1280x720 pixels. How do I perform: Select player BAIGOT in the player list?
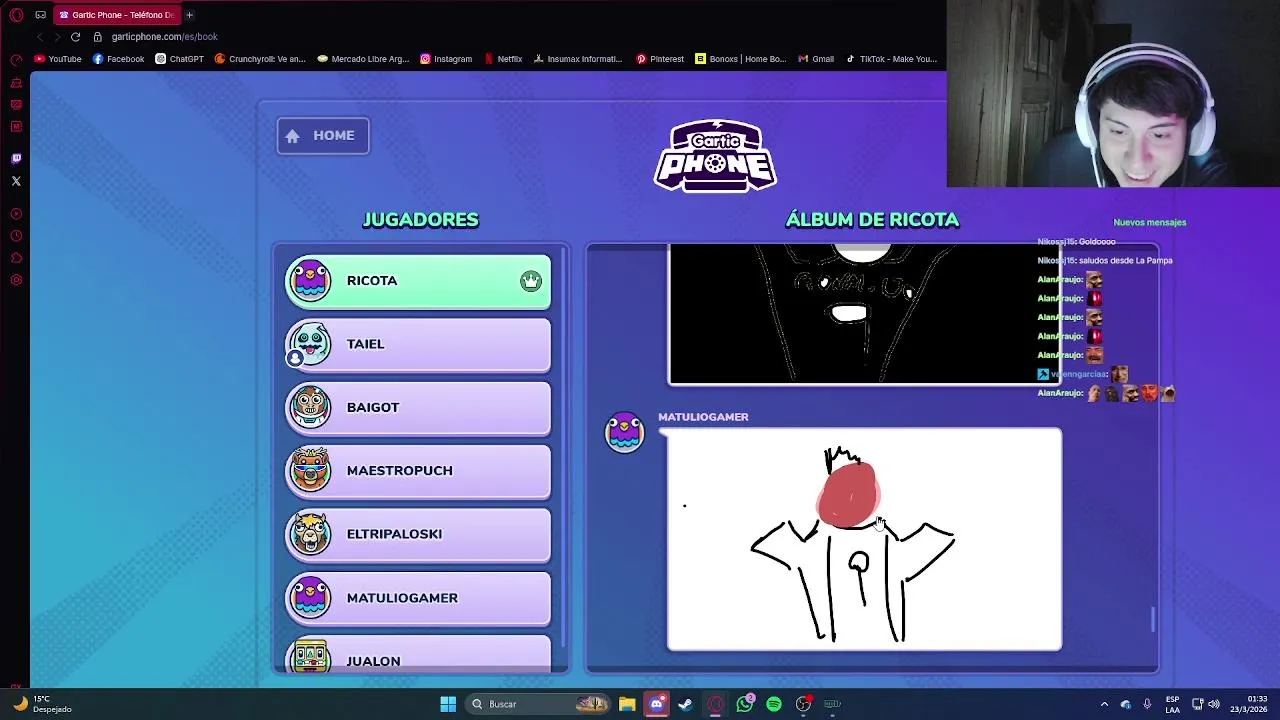tap(418, 407)
